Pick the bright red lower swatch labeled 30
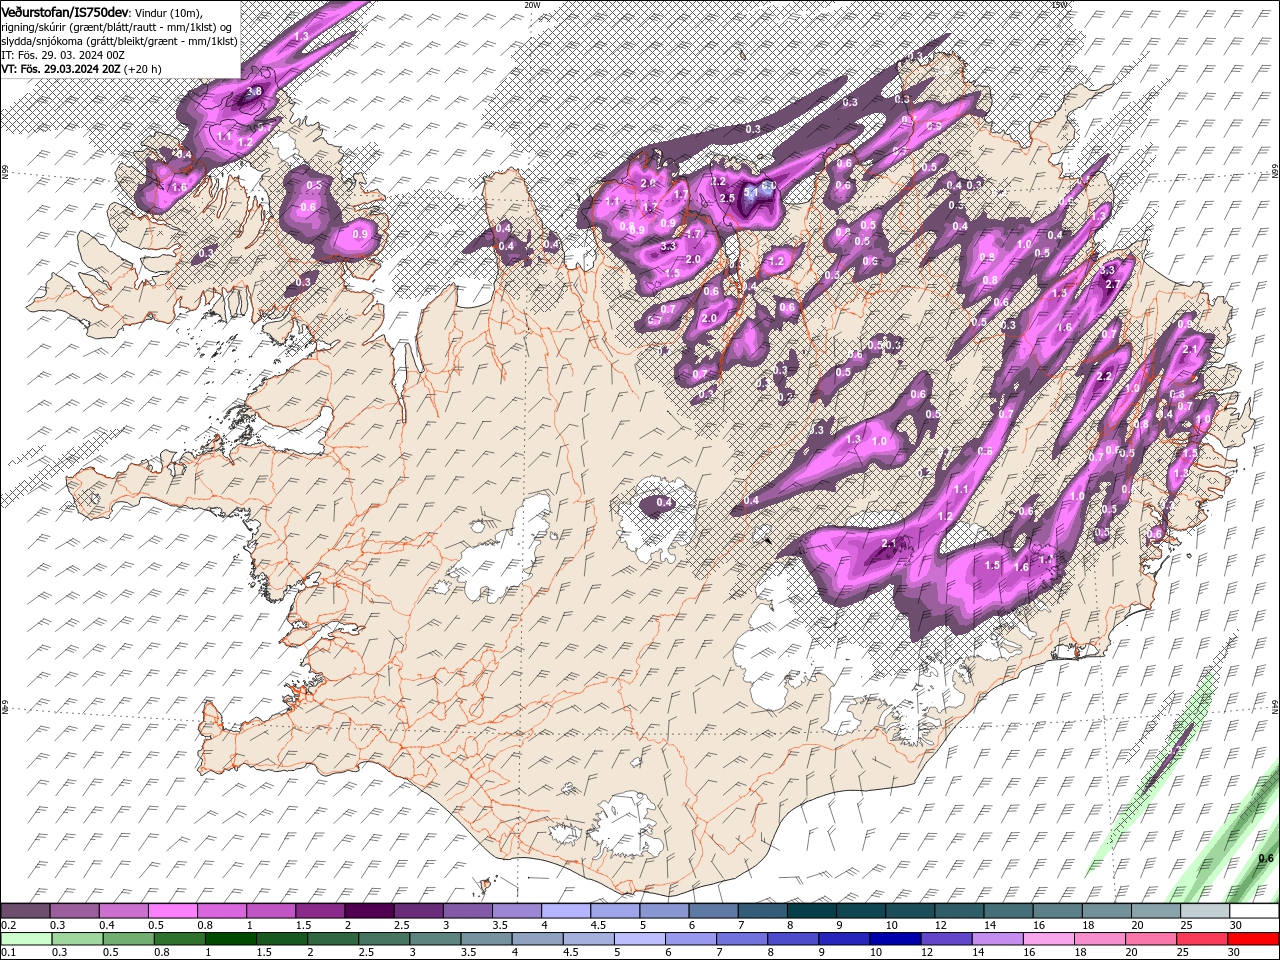The image size is (1280, 960). tap(1252, 939)
